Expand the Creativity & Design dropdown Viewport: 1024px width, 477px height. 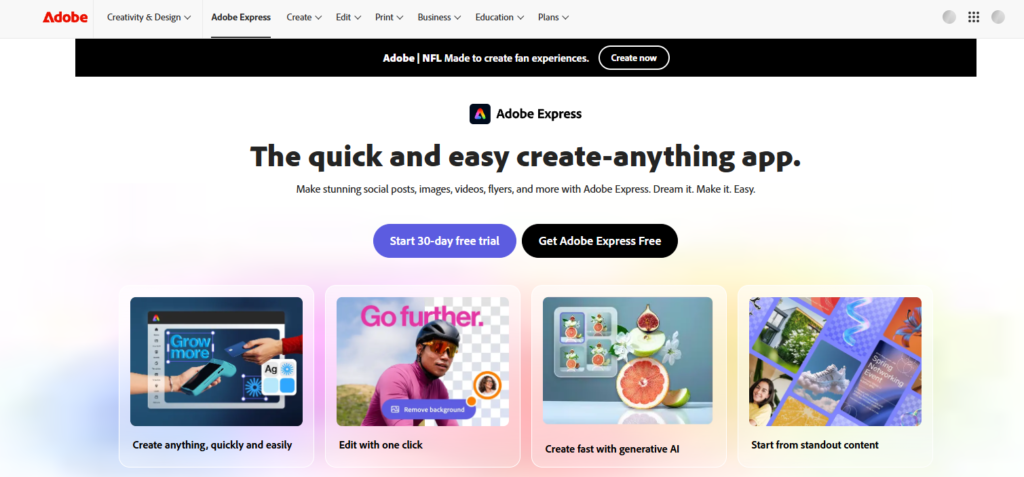(x=149, y=18)
